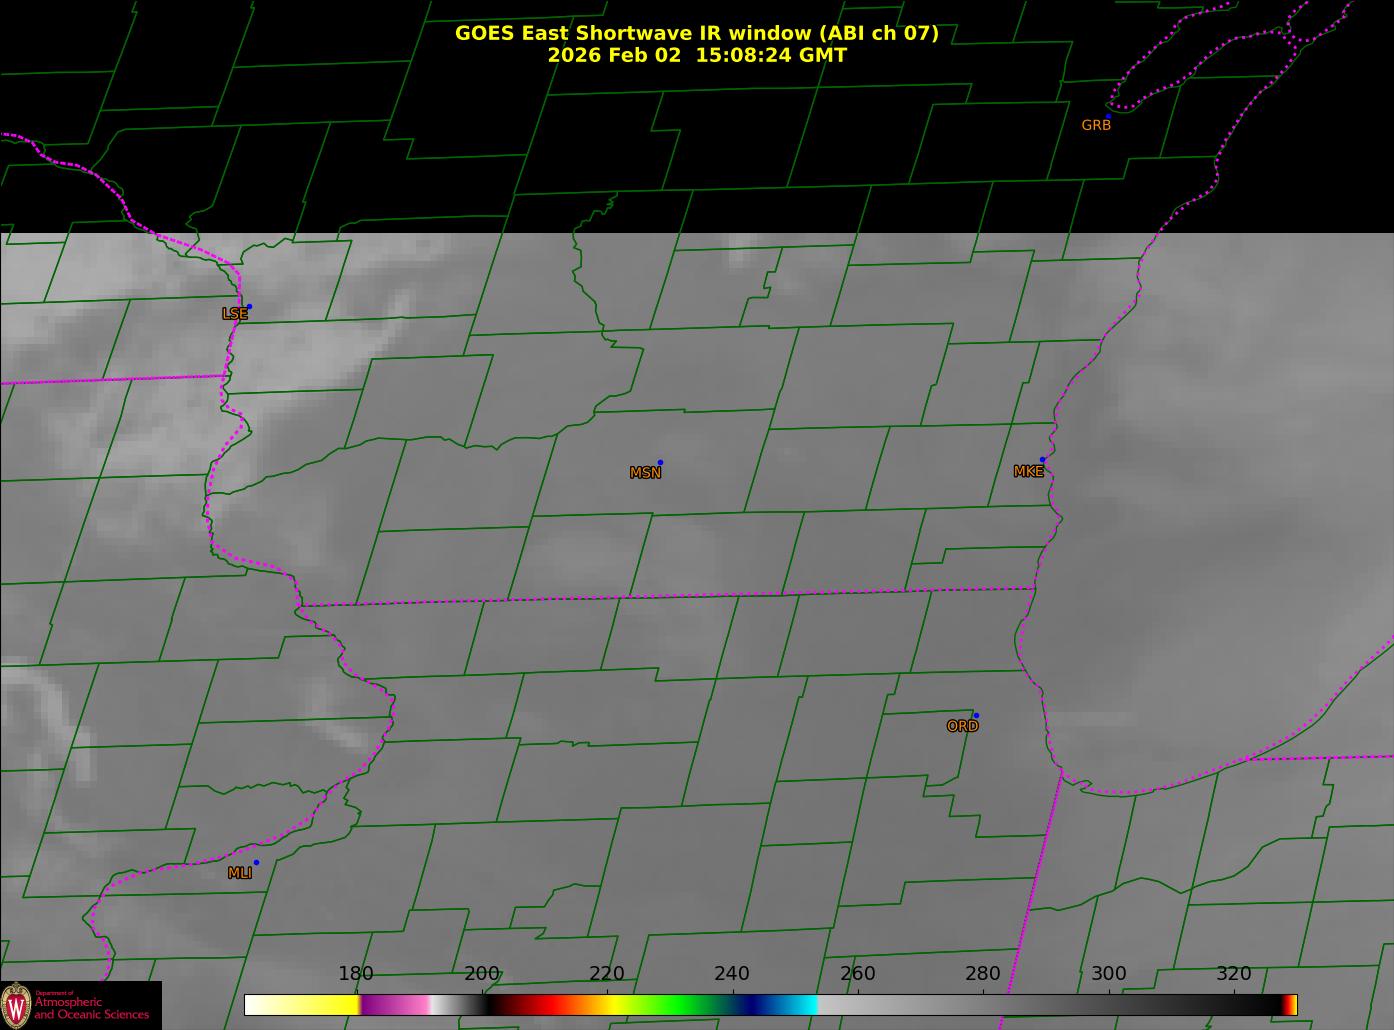Click the blue dot marking GRB

tap(1108, 116)
